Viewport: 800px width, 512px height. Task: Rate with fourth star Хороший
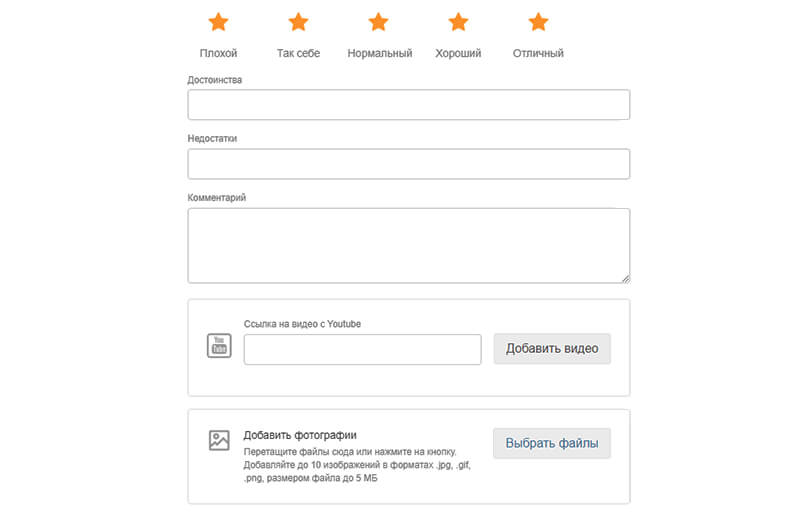pyautogui.click(x=458, y=22)
